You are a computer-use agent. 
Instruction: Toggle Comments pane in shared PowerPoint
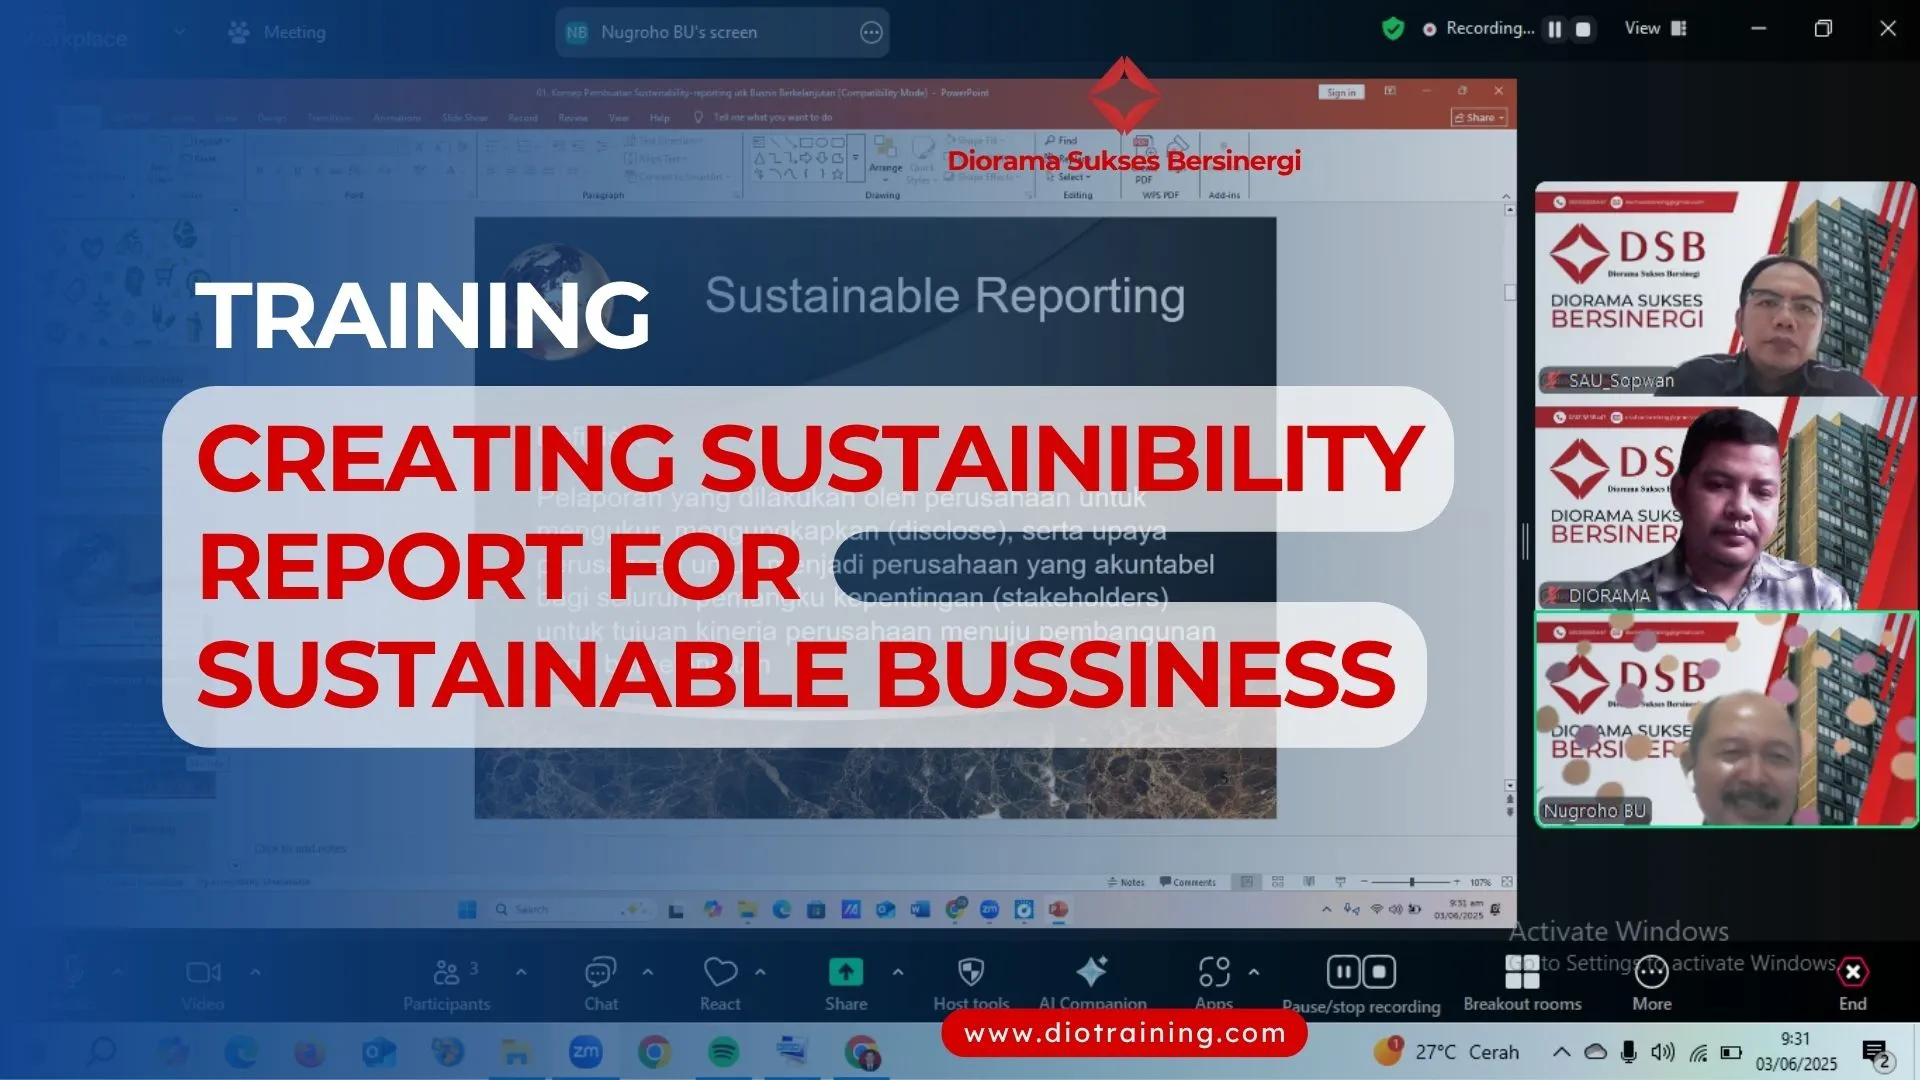coord(1188,882)
